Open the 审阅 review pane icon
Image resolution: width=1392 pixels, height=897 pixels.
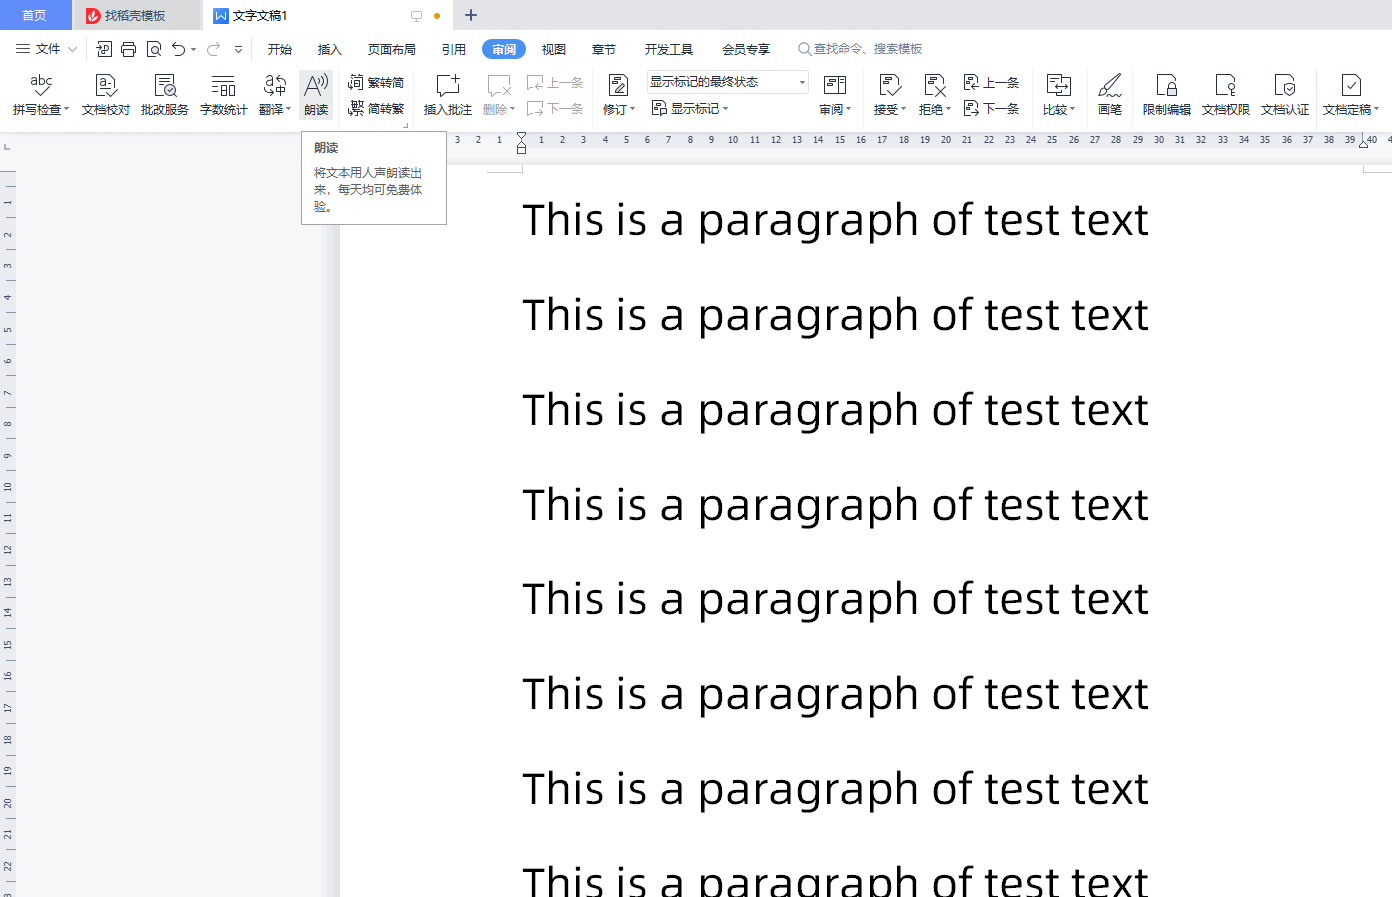(x=835, y=86)
